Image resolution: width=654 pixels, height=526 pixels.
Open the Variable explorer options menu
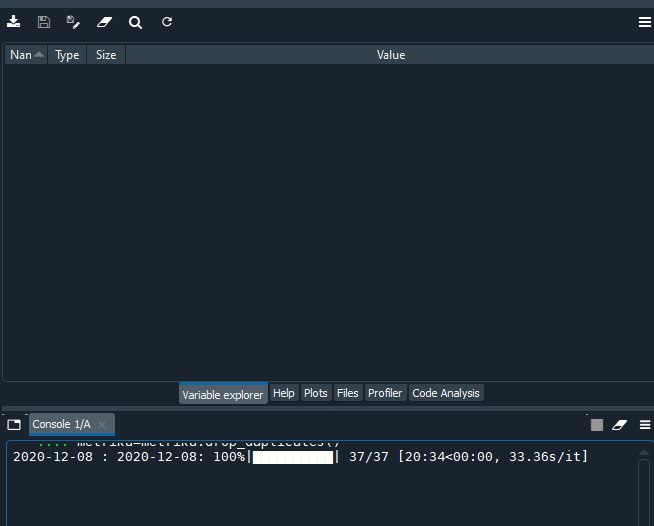tap(644, 22)
